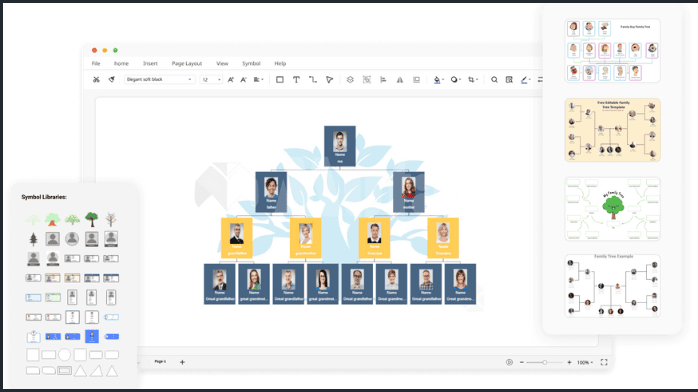The image size is (698, 392).
Task: Add a new page with the plus button
Action: coord(182,362)
